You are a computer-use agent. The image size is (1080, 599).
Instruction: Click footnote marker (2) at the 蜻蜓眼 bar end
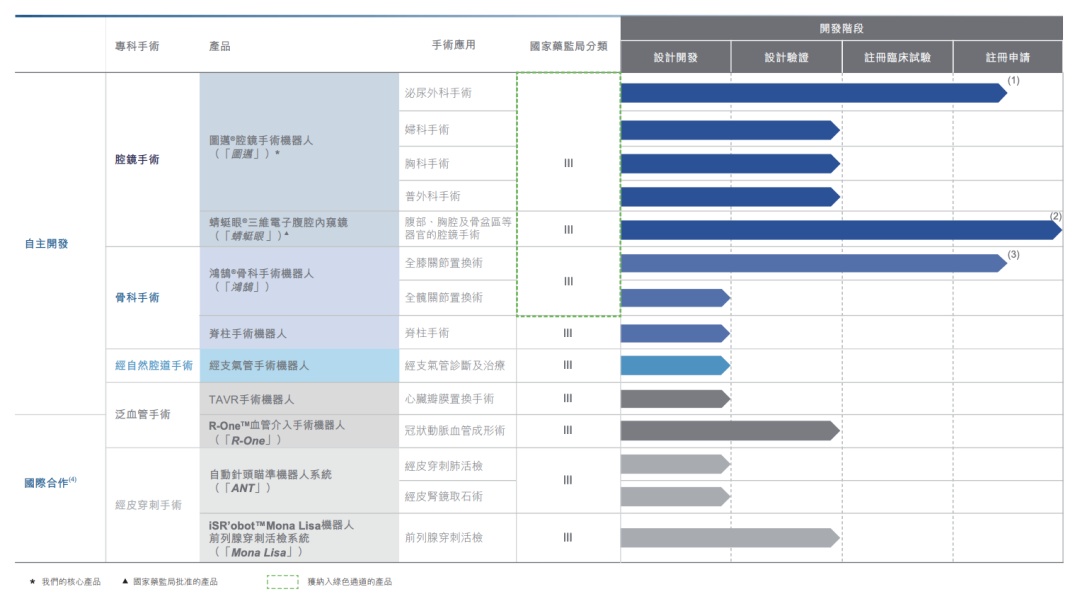tap(1055, 216)
